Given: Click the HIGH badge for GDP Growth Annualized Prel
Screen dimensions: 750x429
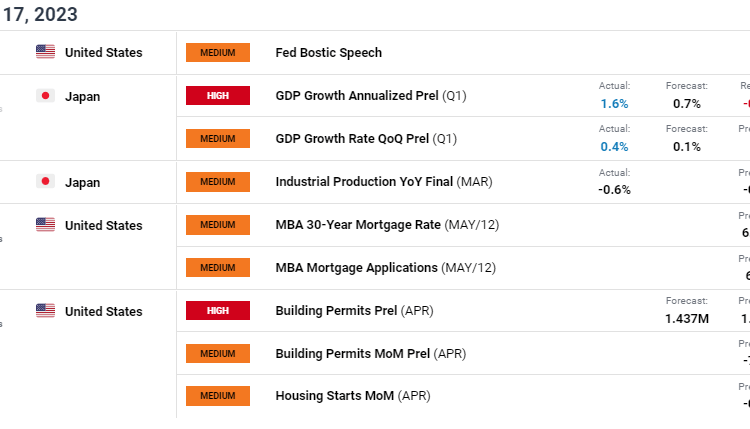Looking at the screenshot, I should (x=218, y=96).
